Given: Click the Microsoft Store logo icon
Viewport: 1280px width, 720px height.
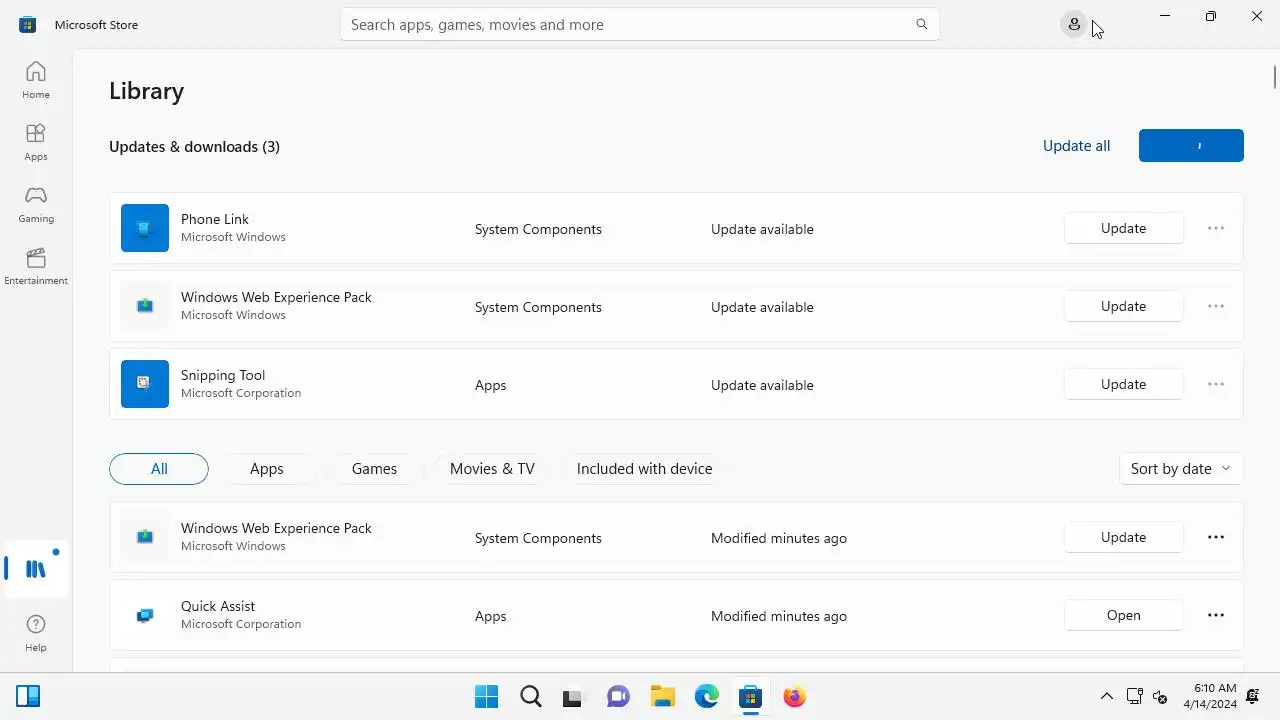Looking at the screenshot, I should pyautogui.click(x=28, y=24).
